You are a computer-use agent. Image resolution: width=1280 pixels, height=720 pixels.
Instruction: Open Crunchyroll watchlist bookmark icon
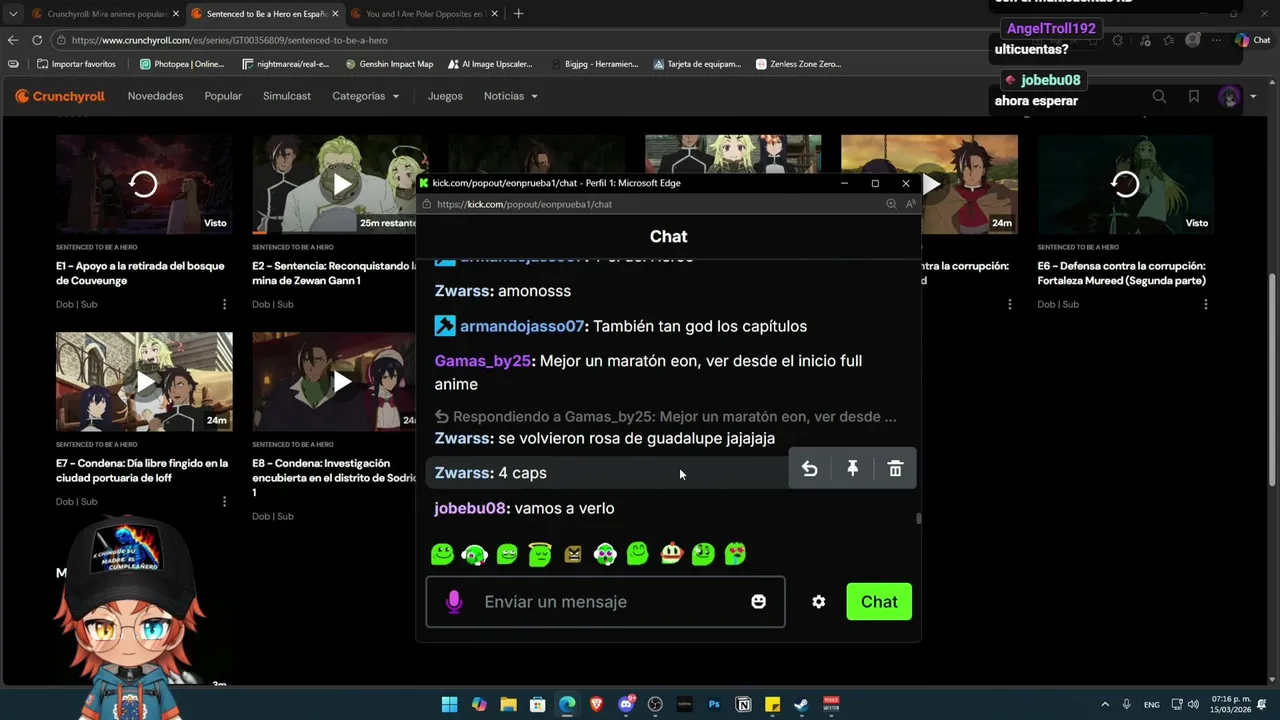click(1194, 97)
